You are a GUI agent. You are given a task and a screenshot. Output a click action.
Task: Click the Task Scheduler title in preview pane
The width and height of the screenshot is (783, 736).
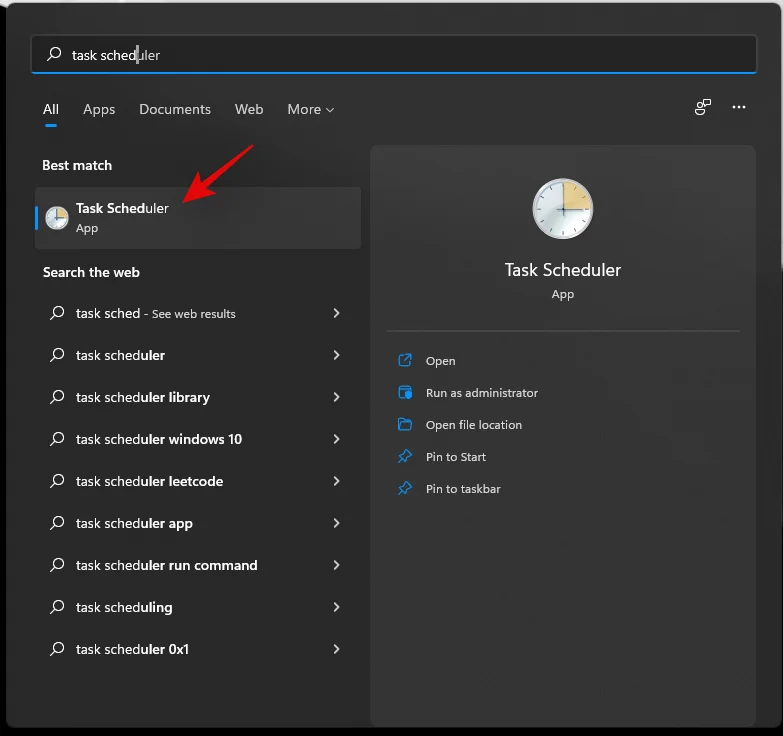(563, 270)
